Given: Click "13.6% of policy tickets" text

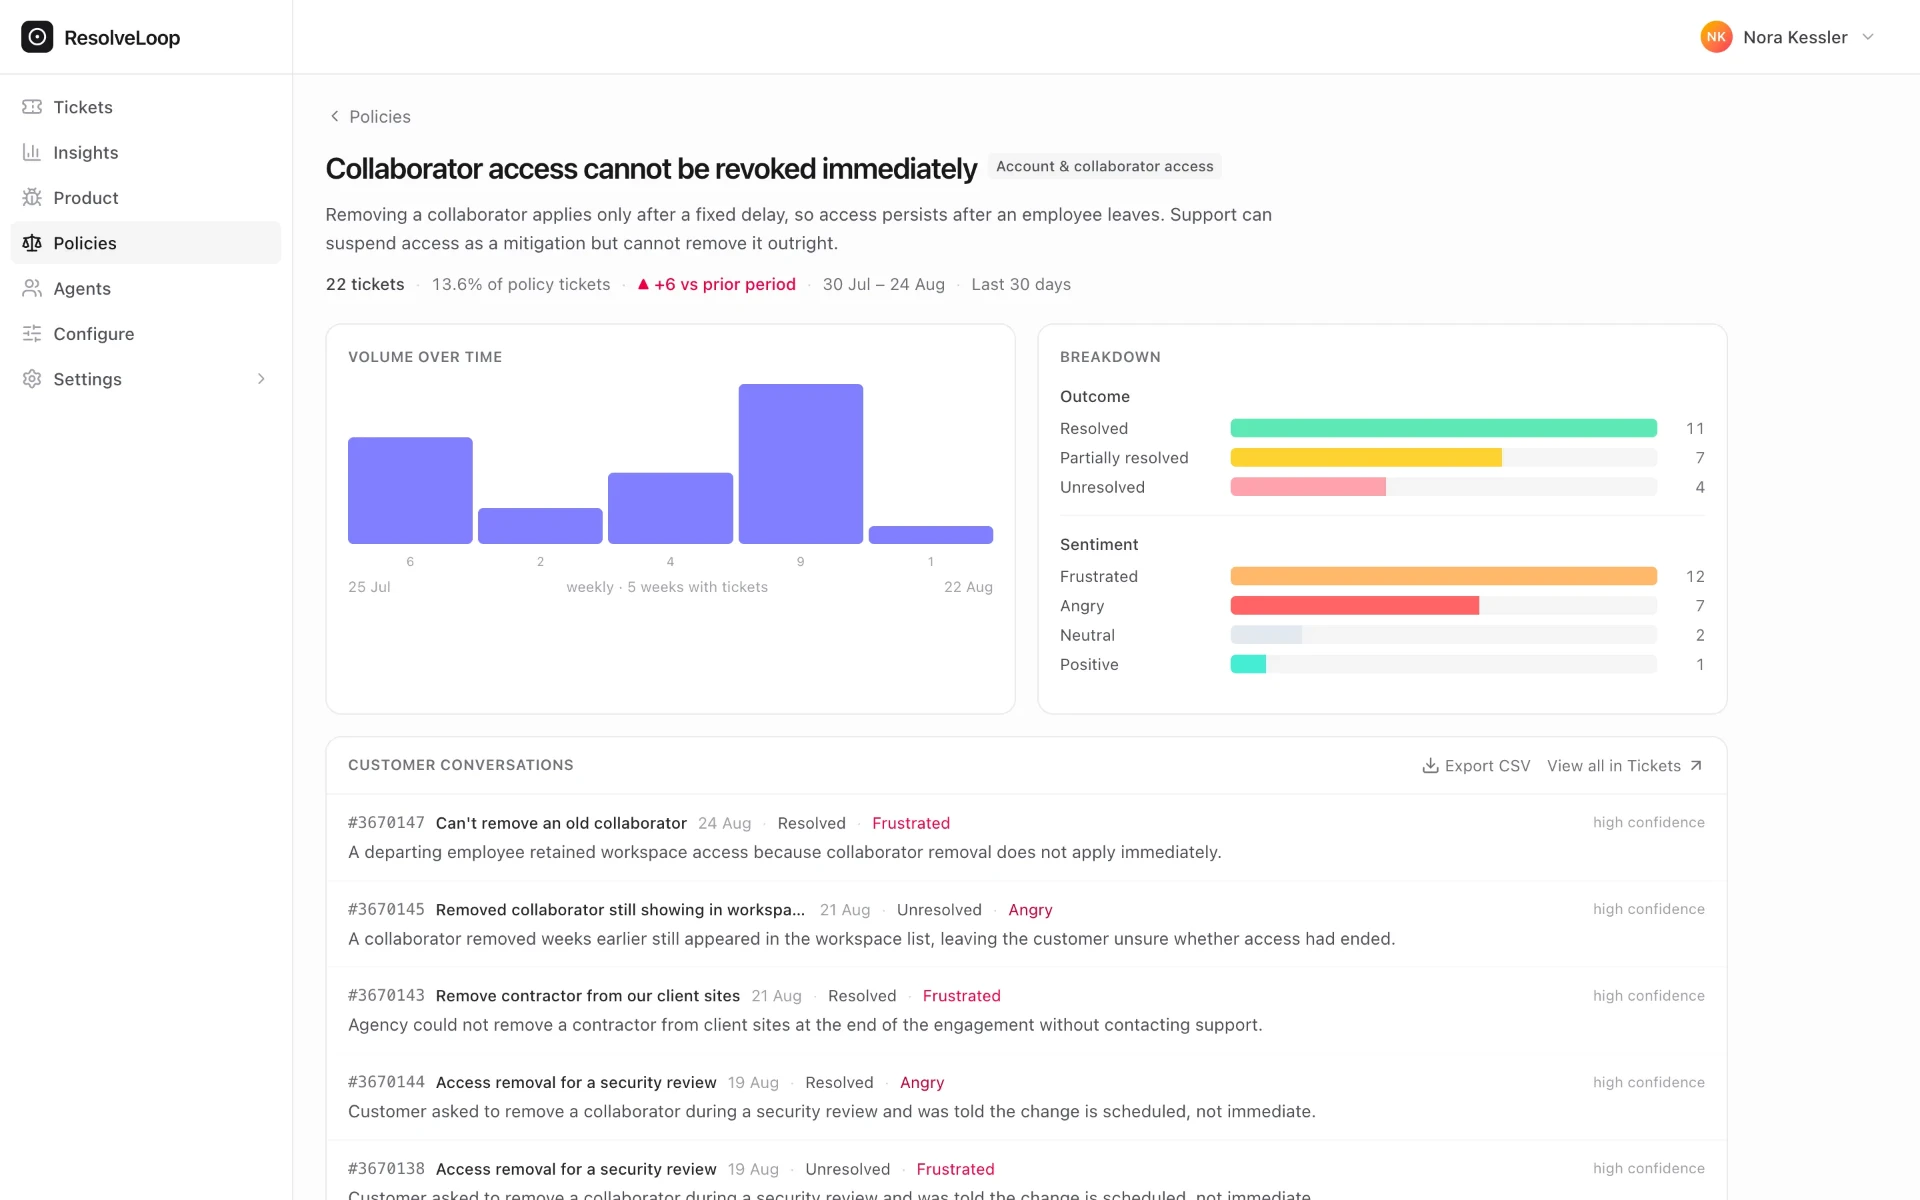Looking at the screenshot, I should coord(521,284).
